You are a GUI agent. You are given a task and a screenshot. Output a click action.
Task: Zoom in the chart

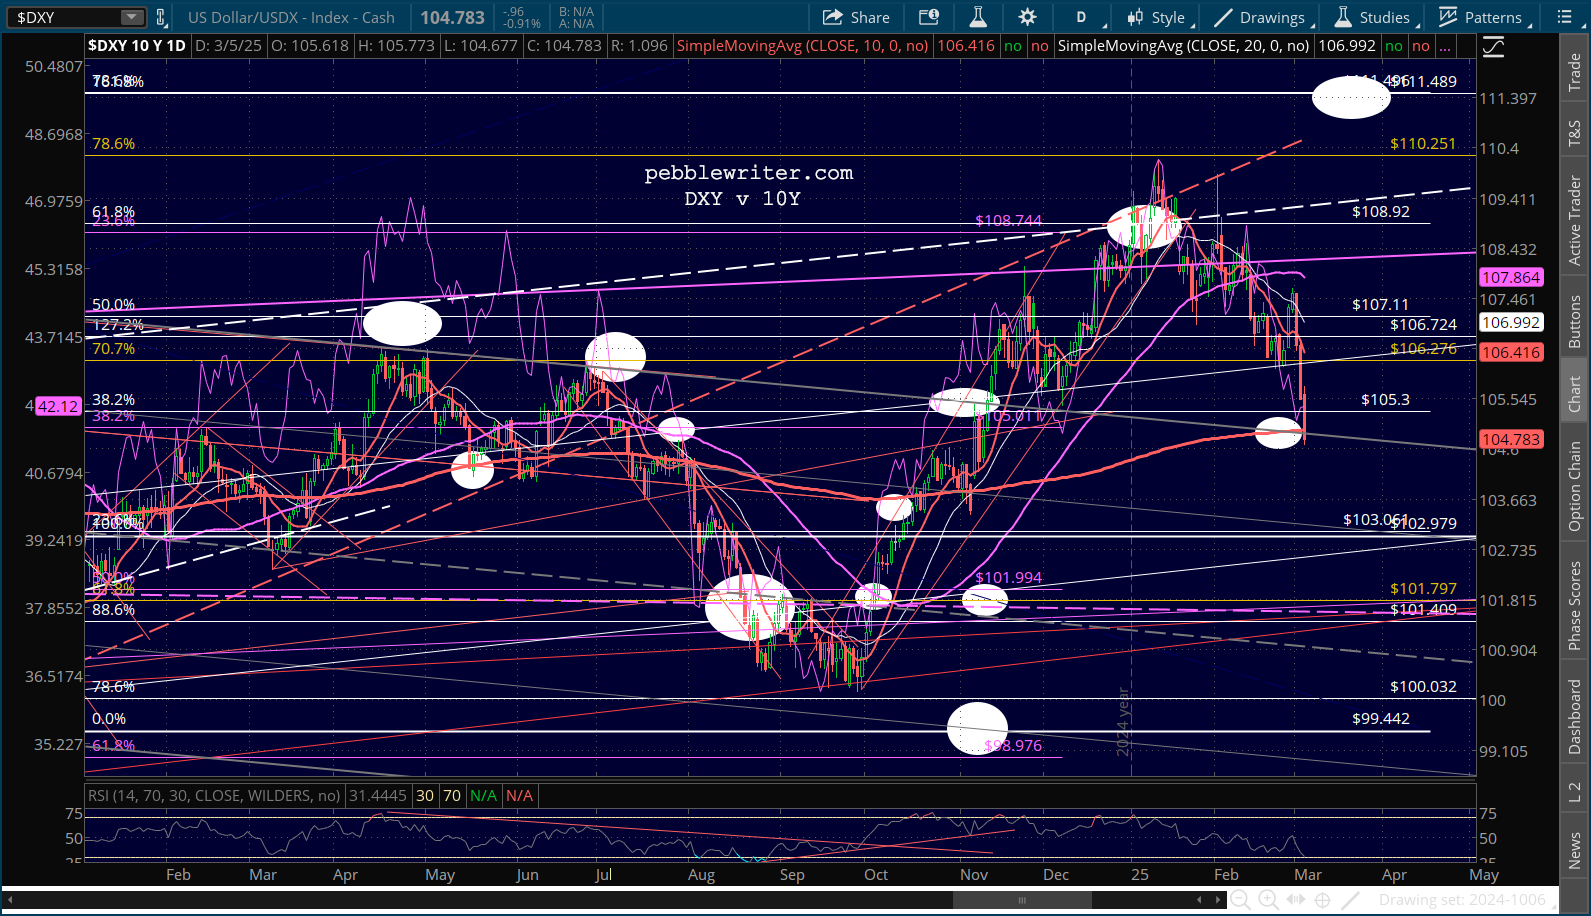pyautogui.click(x=1268, y=900)
